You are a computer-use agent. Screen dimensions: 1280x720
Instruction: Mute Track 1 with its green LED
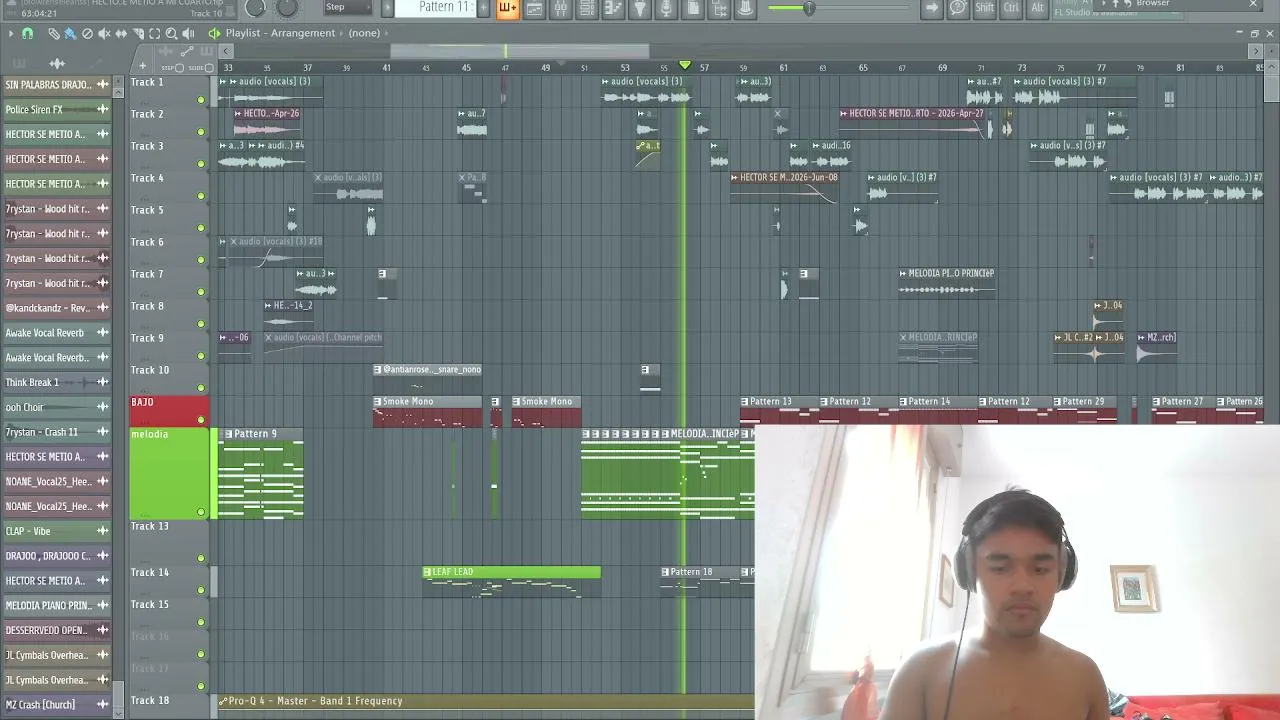click(x=201, y=100)
